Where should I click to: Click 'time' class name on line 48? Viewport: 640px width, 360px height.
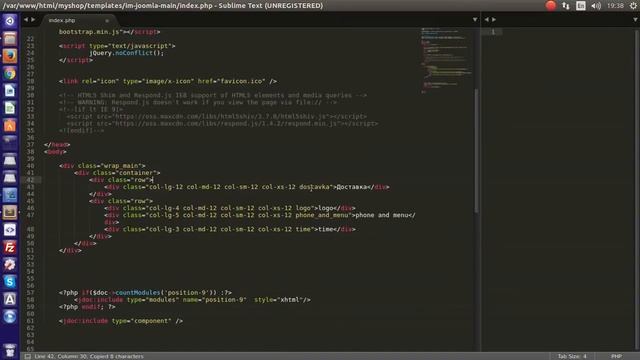click(x=303, y=229)
